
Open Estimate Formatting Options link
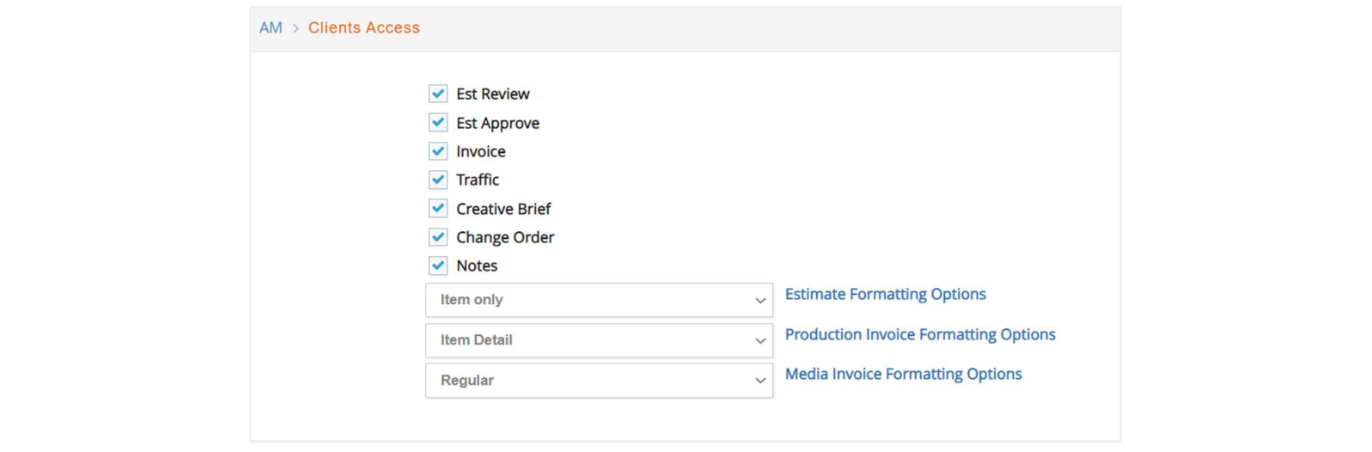(885, 294)
